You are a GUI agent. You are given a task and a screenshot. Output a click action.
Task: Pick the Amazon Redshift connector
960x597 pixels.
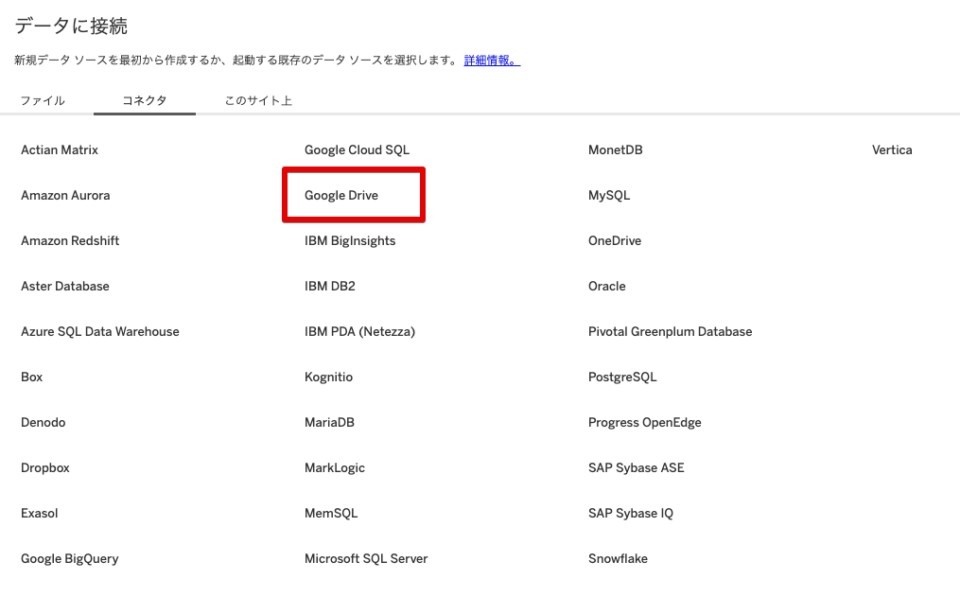tap(70, 241)
